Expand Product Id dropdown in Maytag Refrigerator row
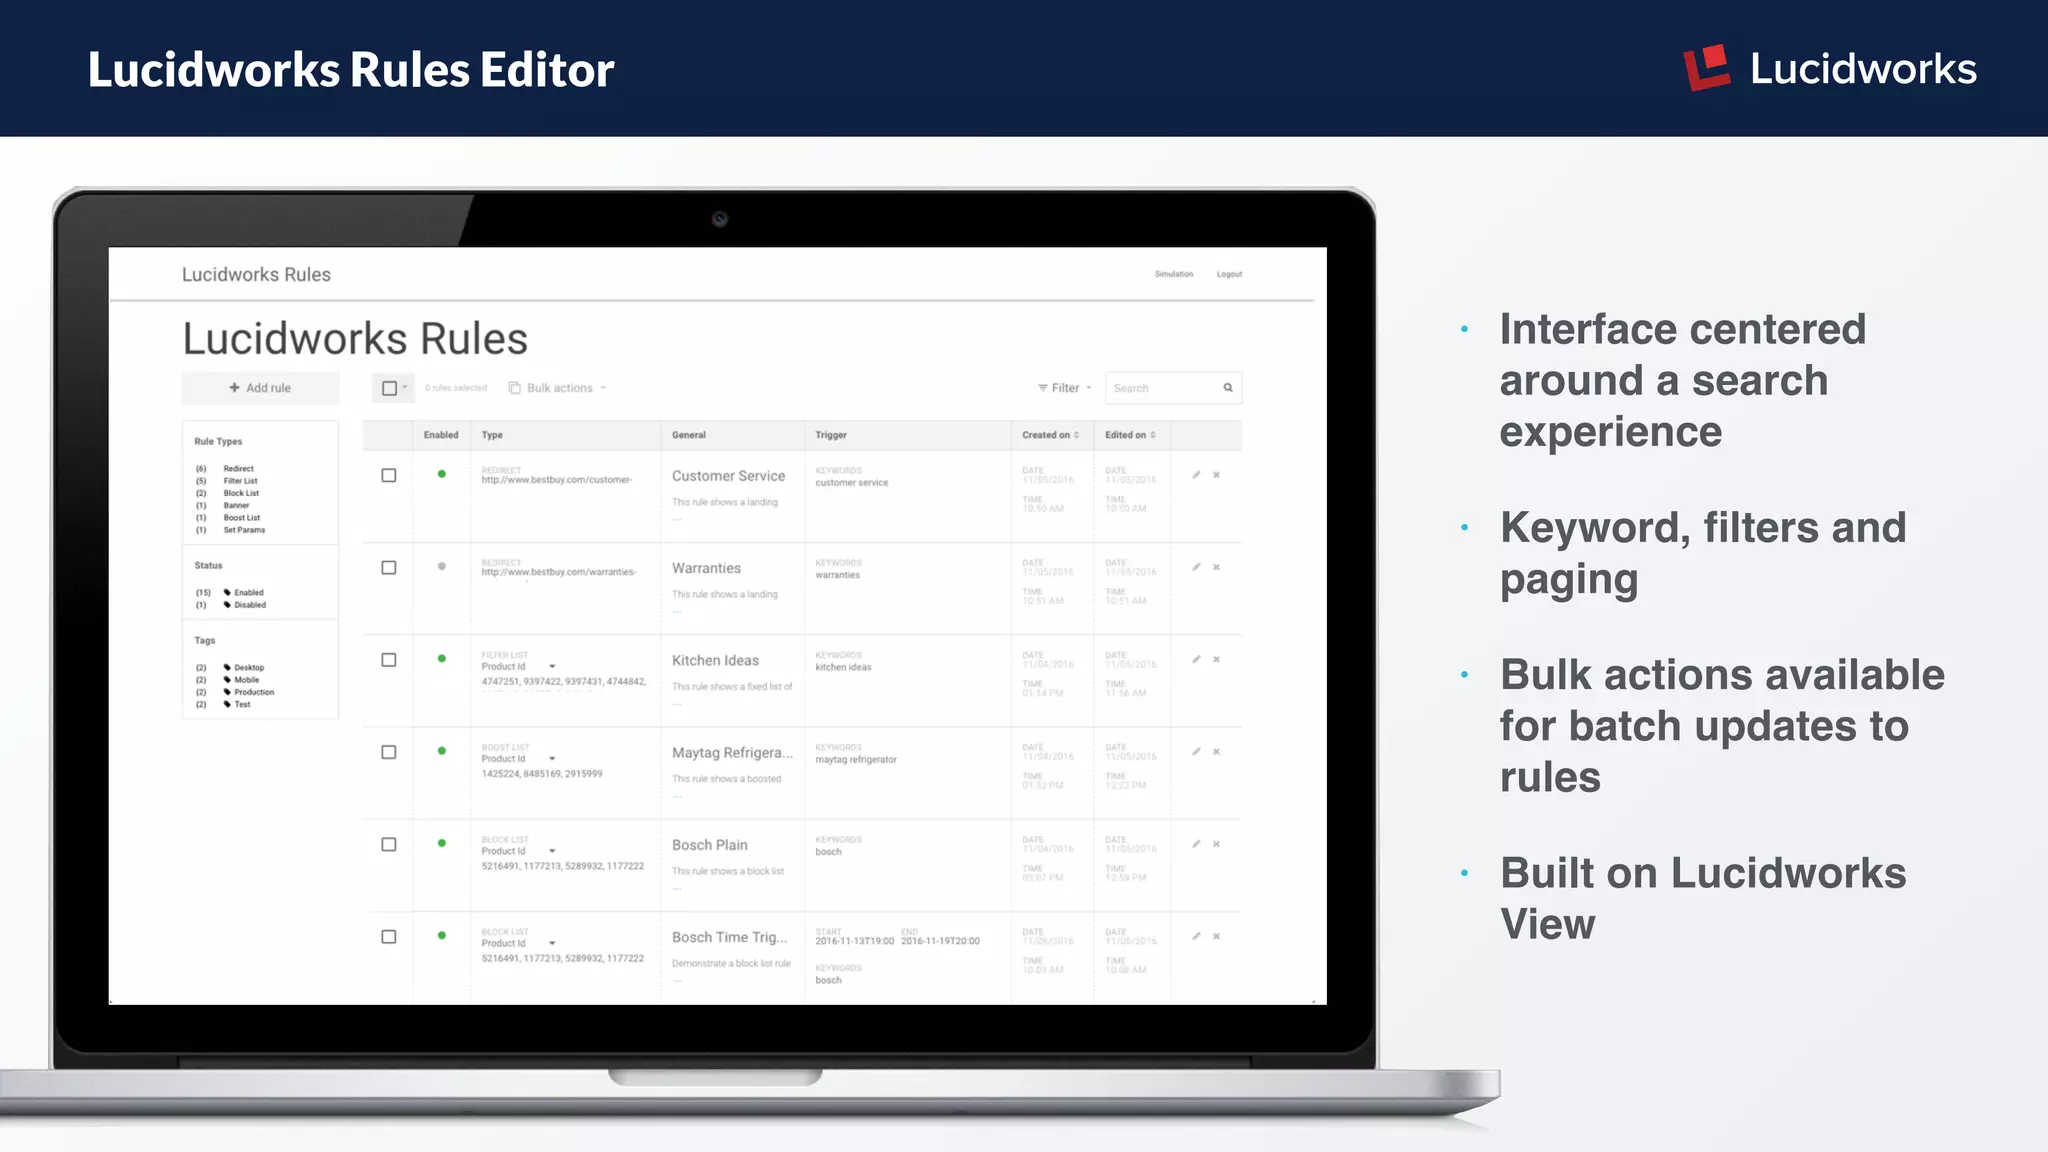The height and width of the screenshot is (1152, 2048). tap(552, 759)
